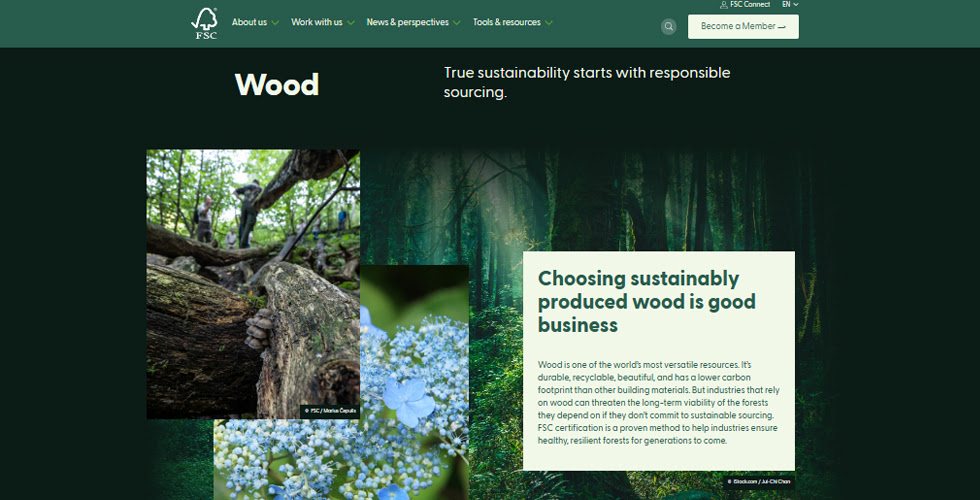
Task: Open the About us menu
Action: click(x=249, y=22)
